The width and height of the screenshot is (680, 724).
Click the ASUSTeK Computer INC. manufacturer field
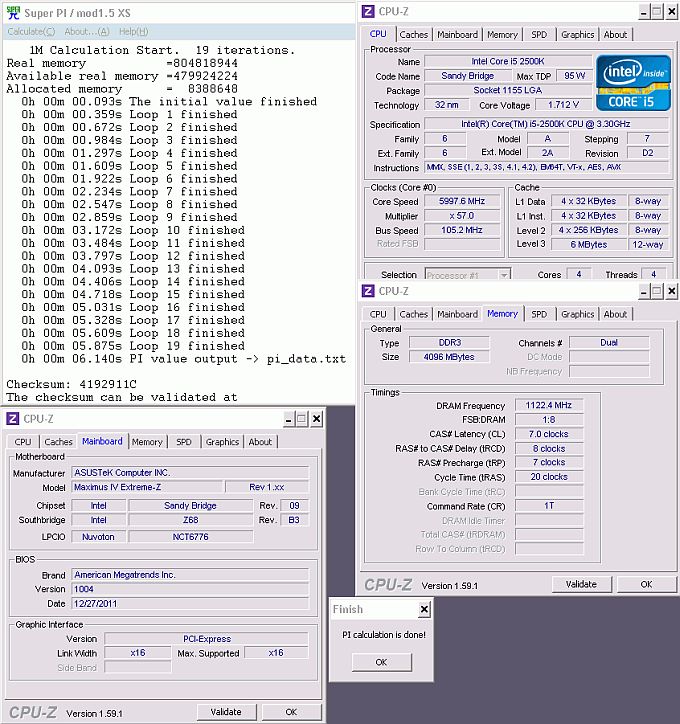point(190,473)
